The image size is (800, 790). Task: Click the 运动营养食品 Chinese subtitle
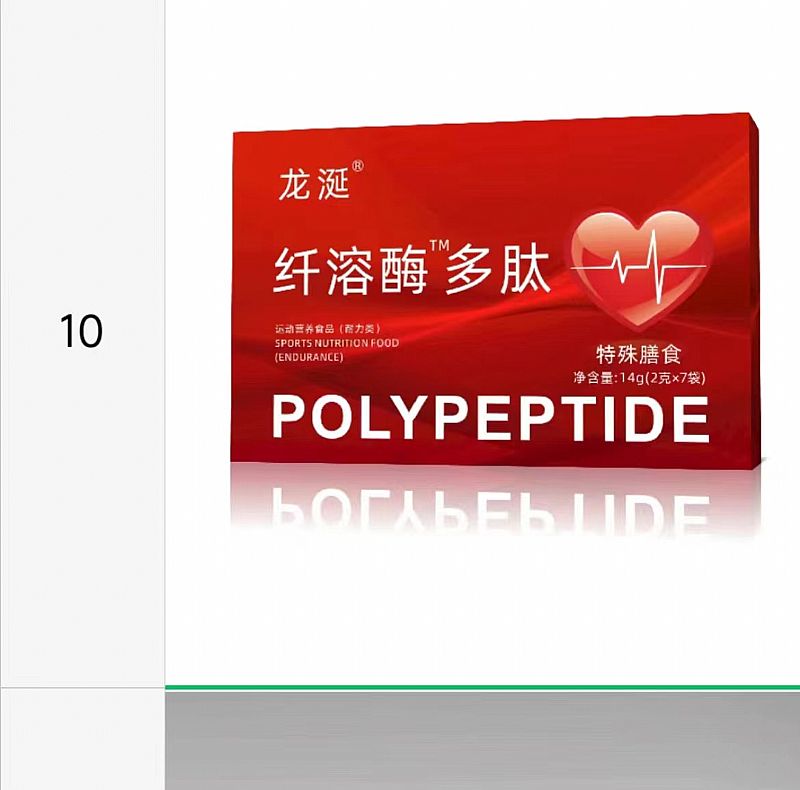coord(328,329)
